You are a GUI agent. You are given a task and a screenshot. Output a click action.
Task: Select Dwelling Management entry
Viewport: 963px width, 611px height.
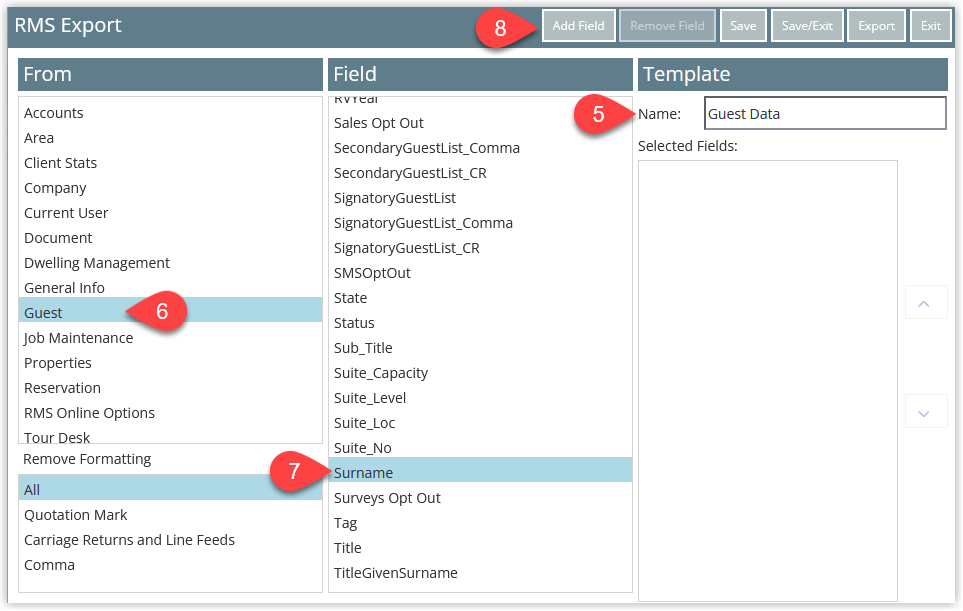point(170,263)
